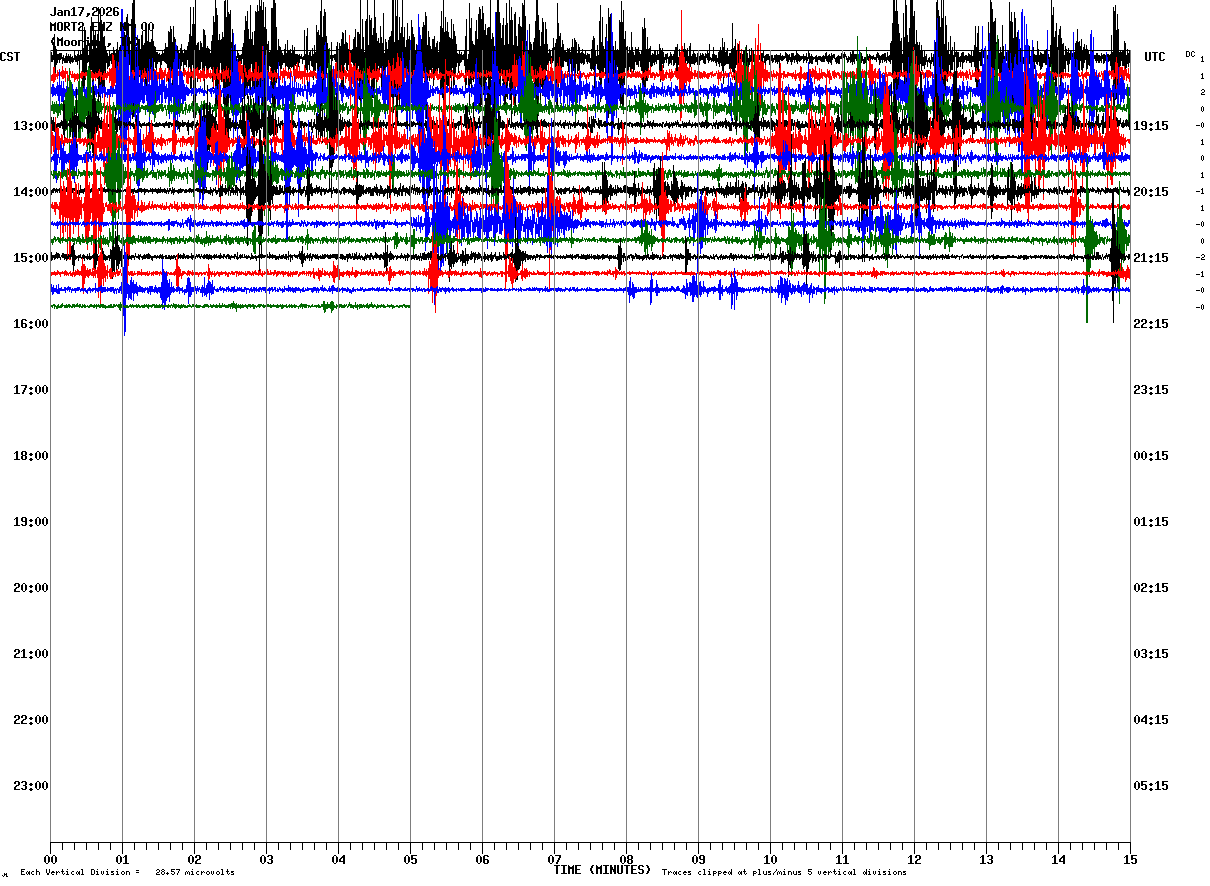Click the 14:00 CST time label

tap(31, 192)
